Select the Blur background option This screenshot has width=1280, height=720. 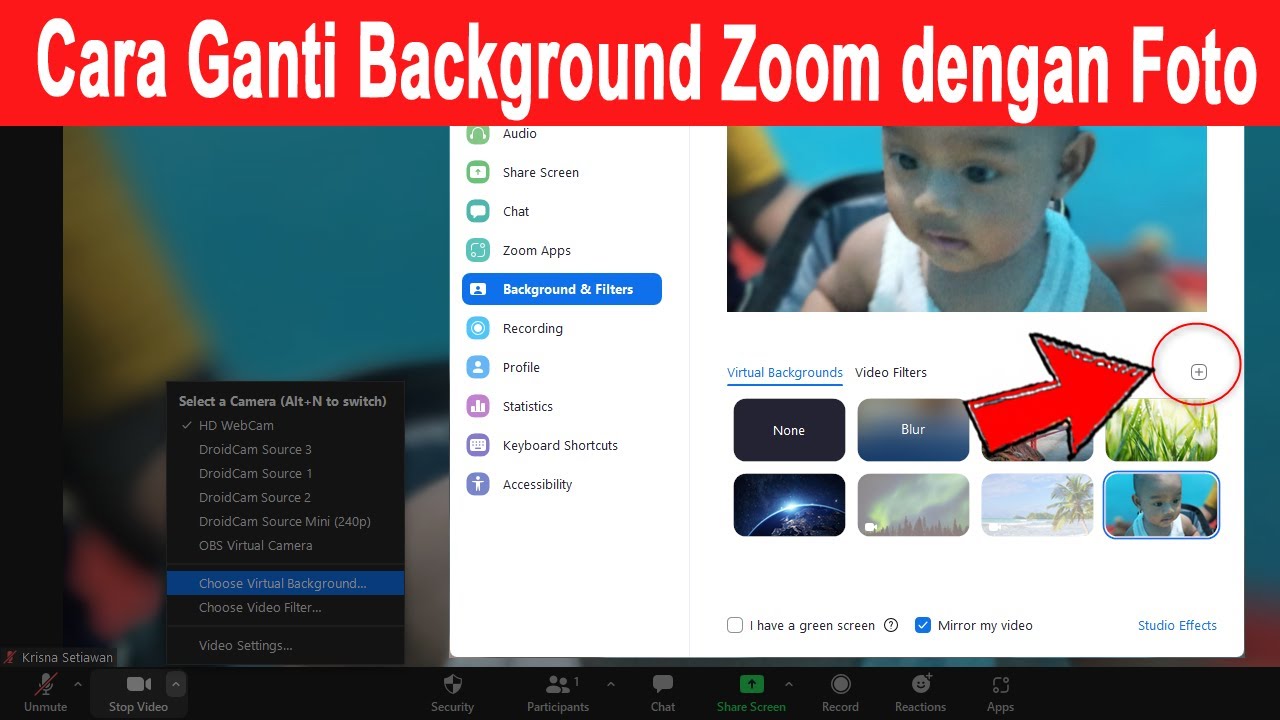coord(913,430)
